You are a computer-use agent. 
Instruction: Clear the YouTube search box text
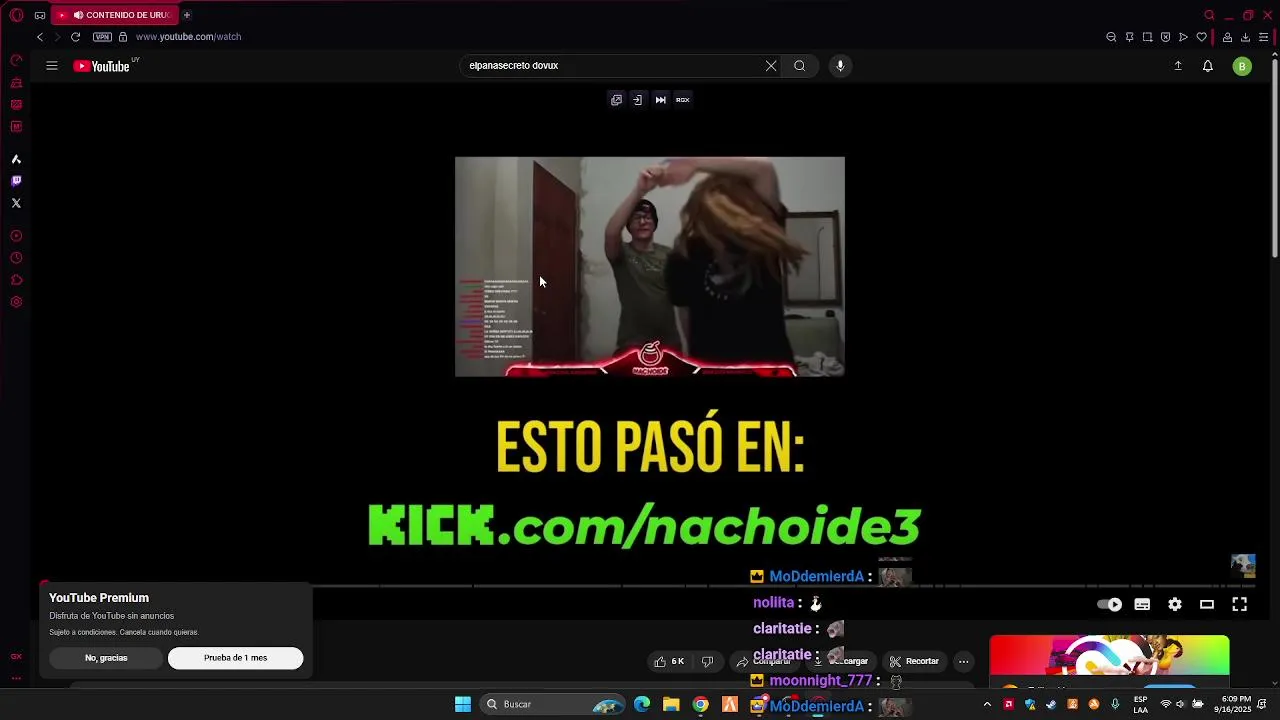pos(771,66)
